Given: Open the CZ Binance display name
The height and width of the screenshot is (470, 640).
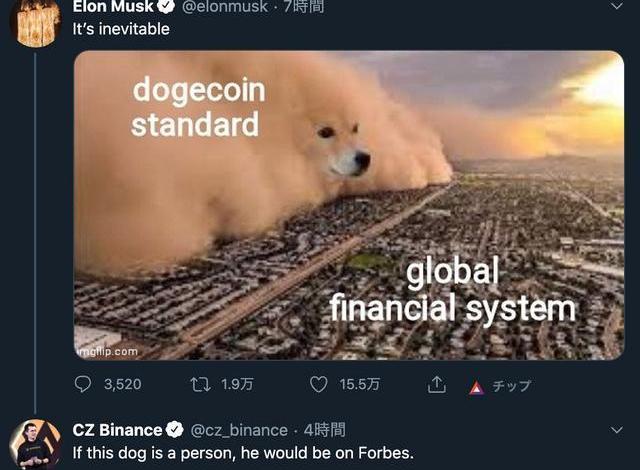Looking at the screenshot, I should 118,430.
